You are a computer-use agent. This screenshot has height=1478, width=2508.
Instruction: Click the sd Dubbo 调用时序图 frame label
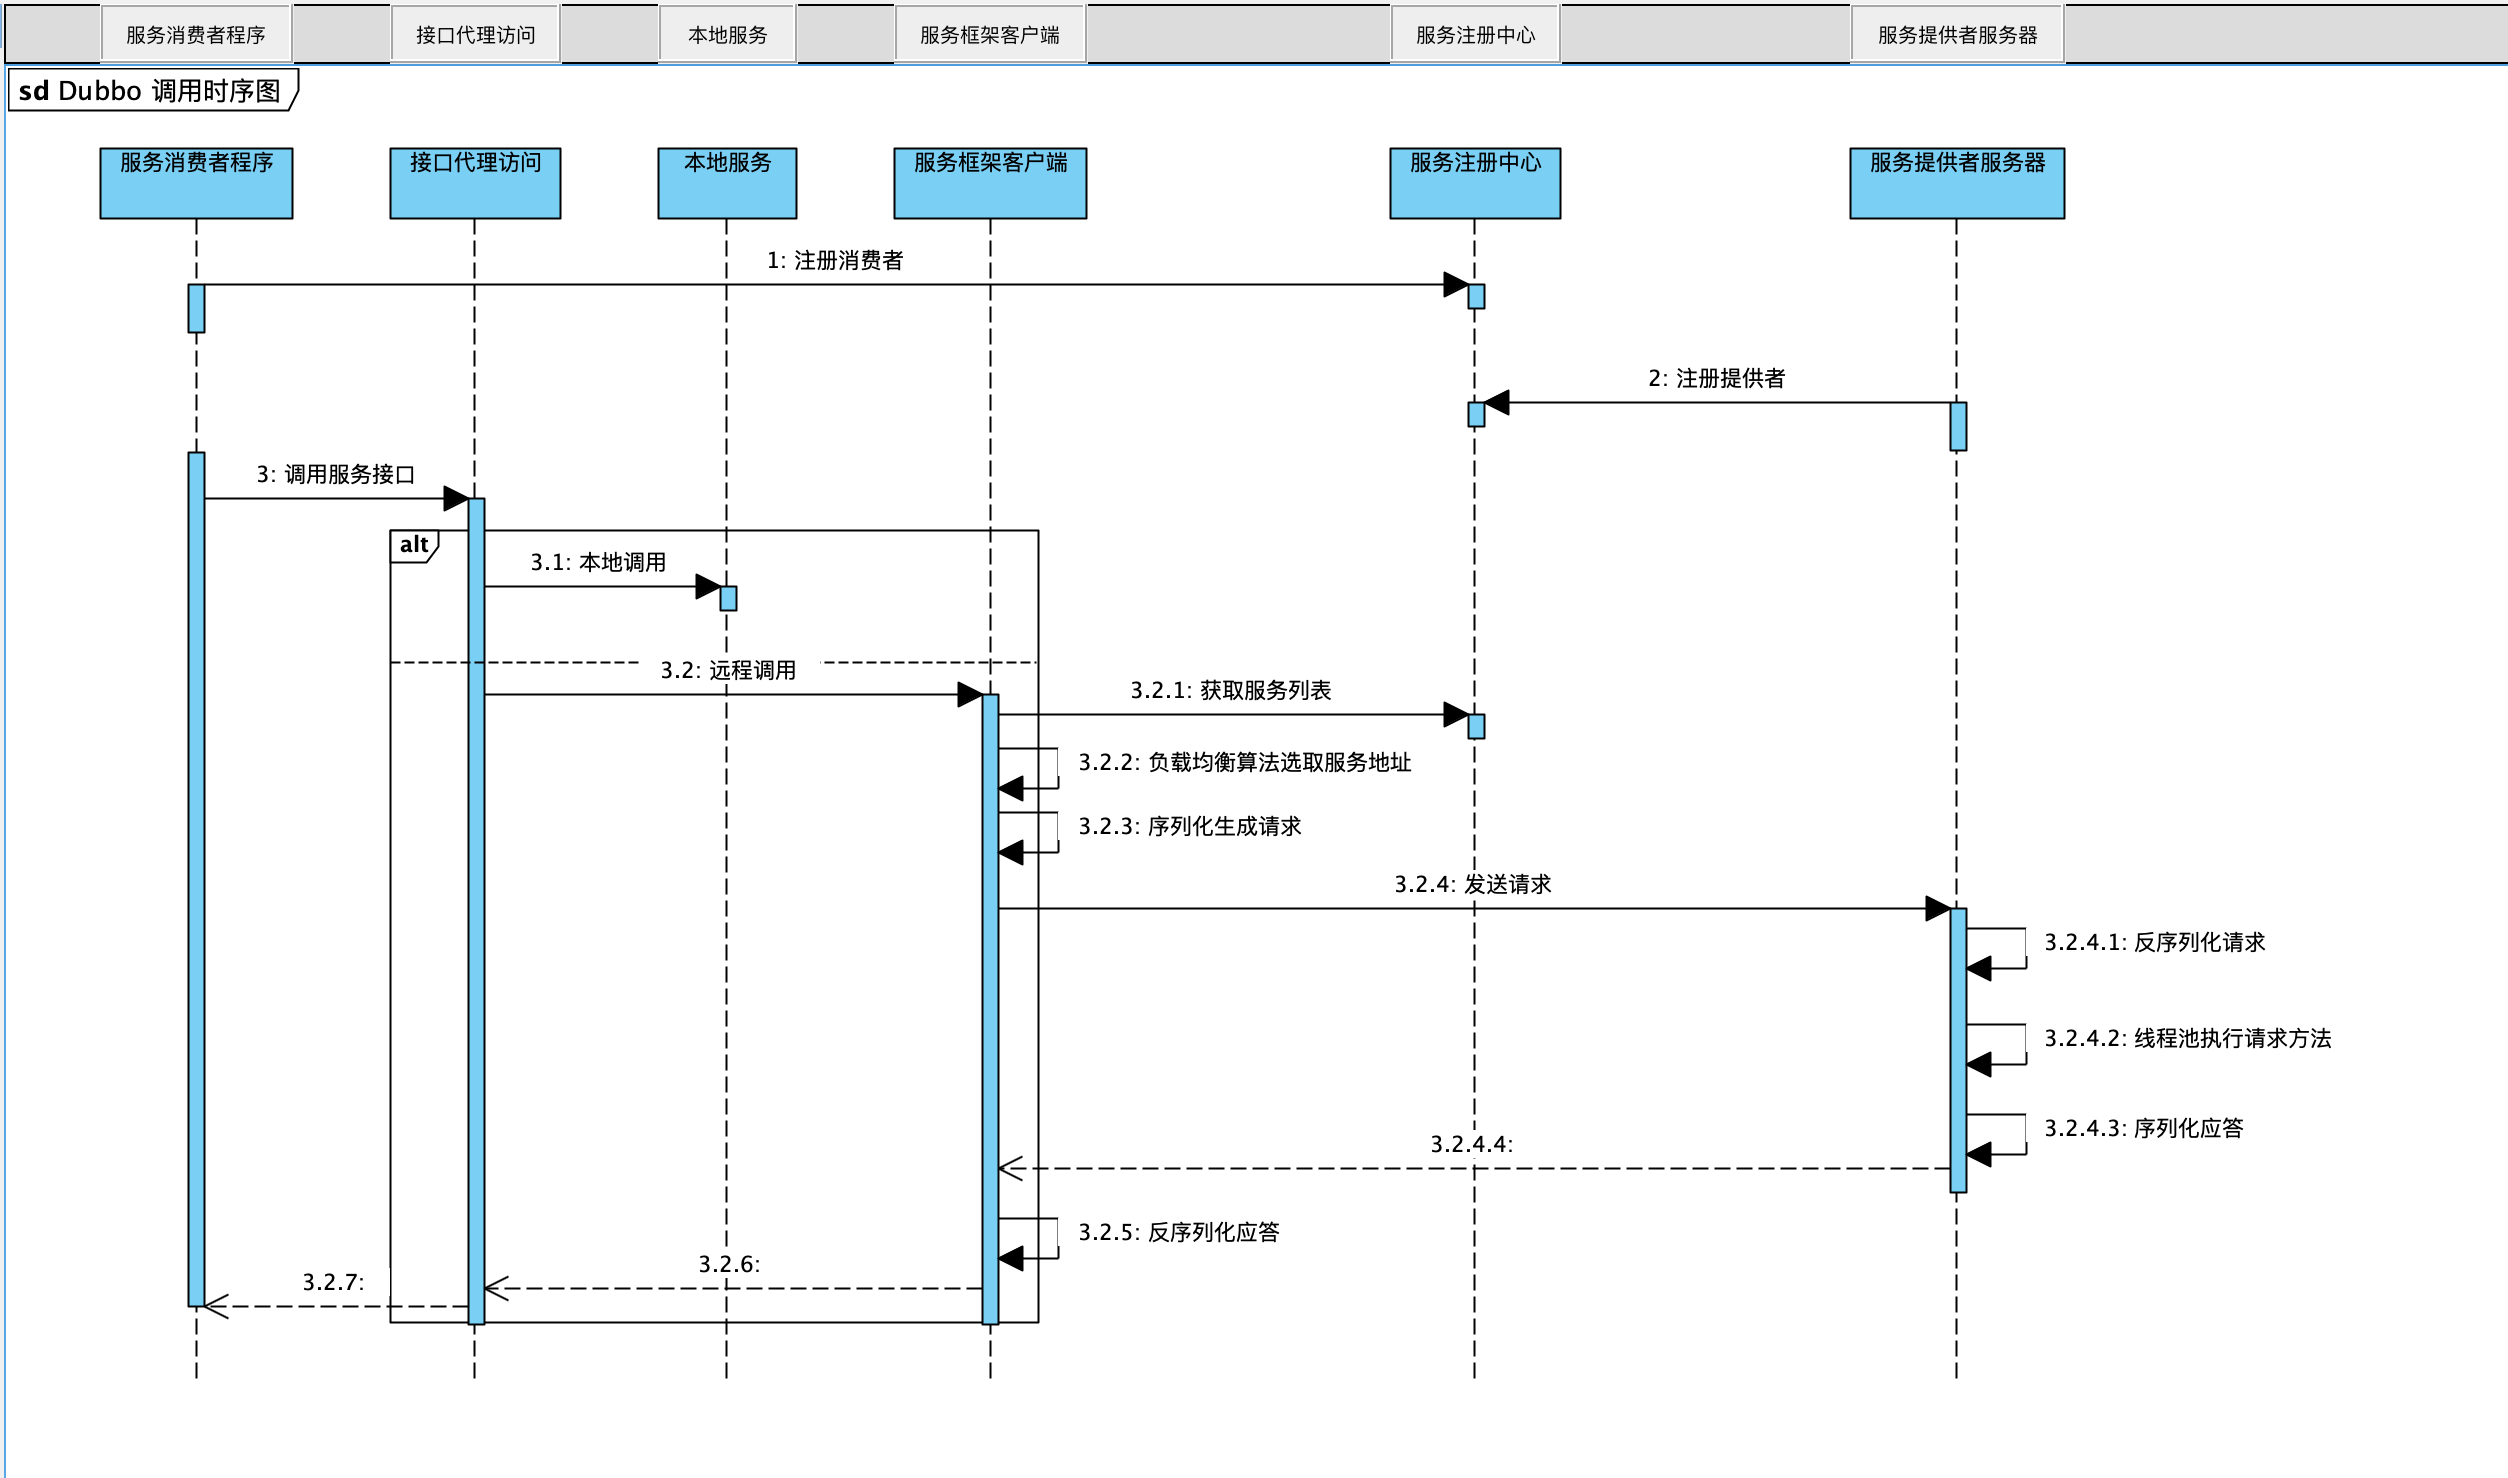click(x=152, y=90)
